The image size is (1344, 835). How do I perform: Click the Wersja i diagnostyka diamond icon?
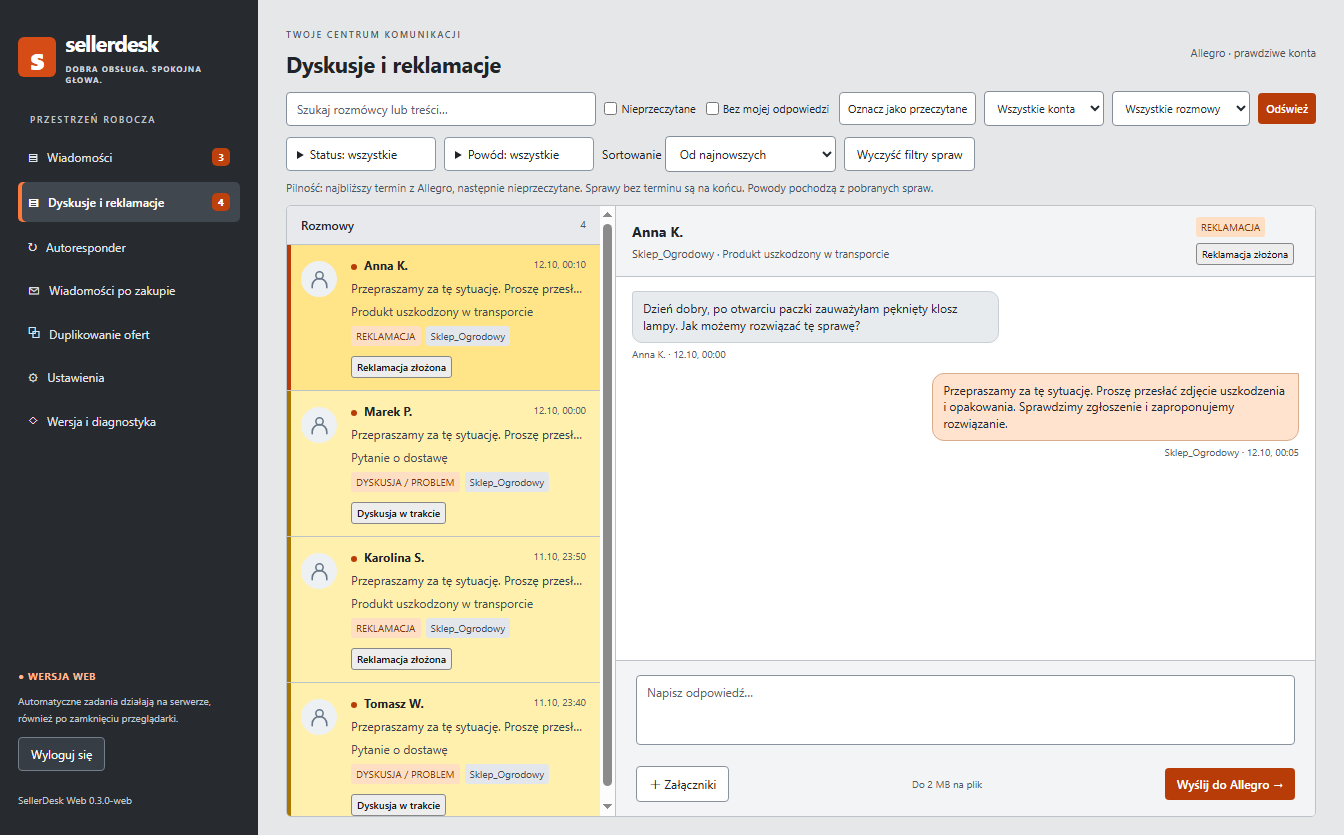(x=33, y=422)
